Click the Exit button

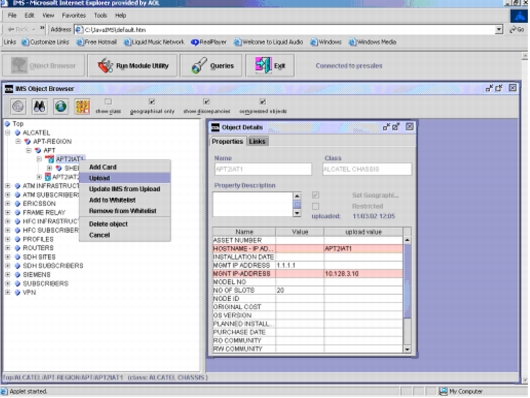coord(270,66)
